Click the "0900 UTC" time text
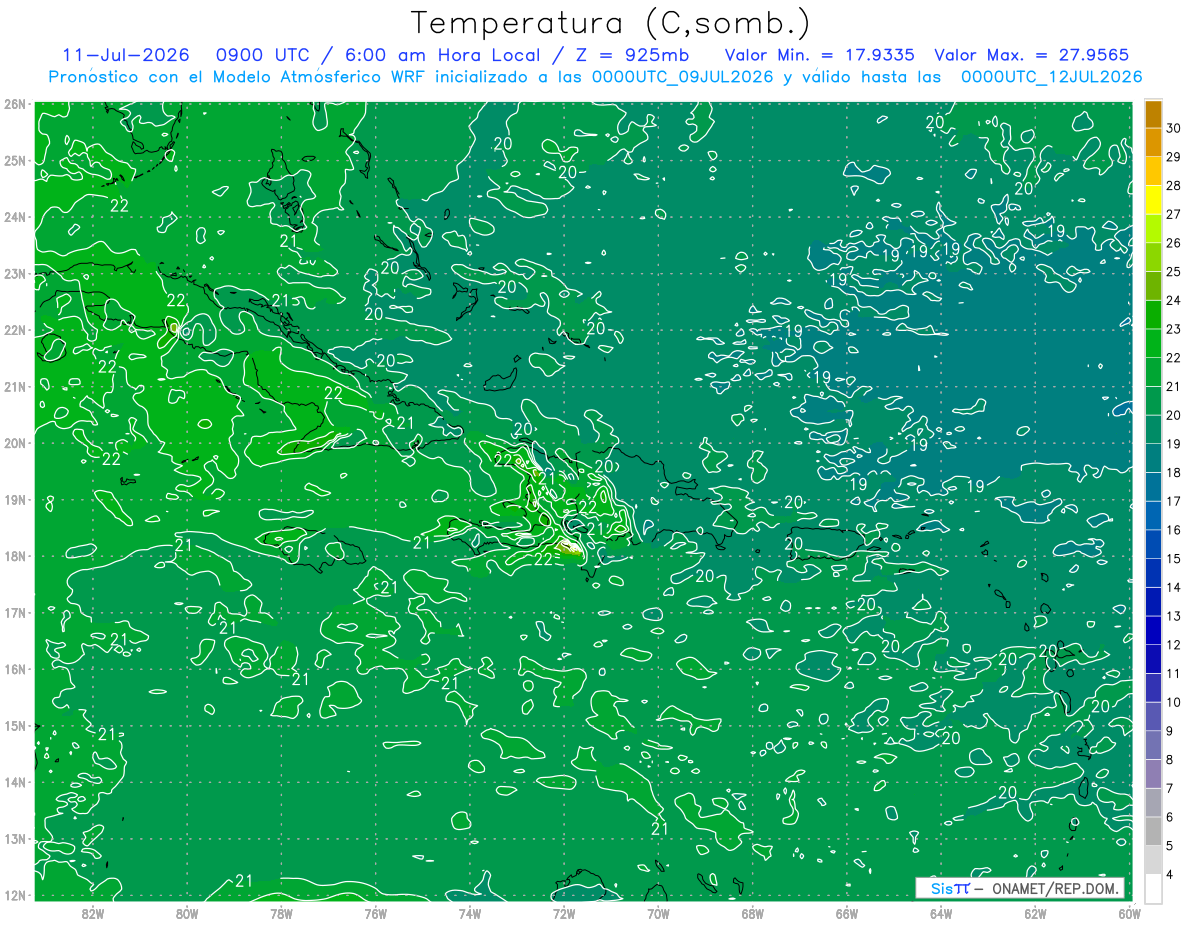1200x927 pixels. tap(263, 55)
